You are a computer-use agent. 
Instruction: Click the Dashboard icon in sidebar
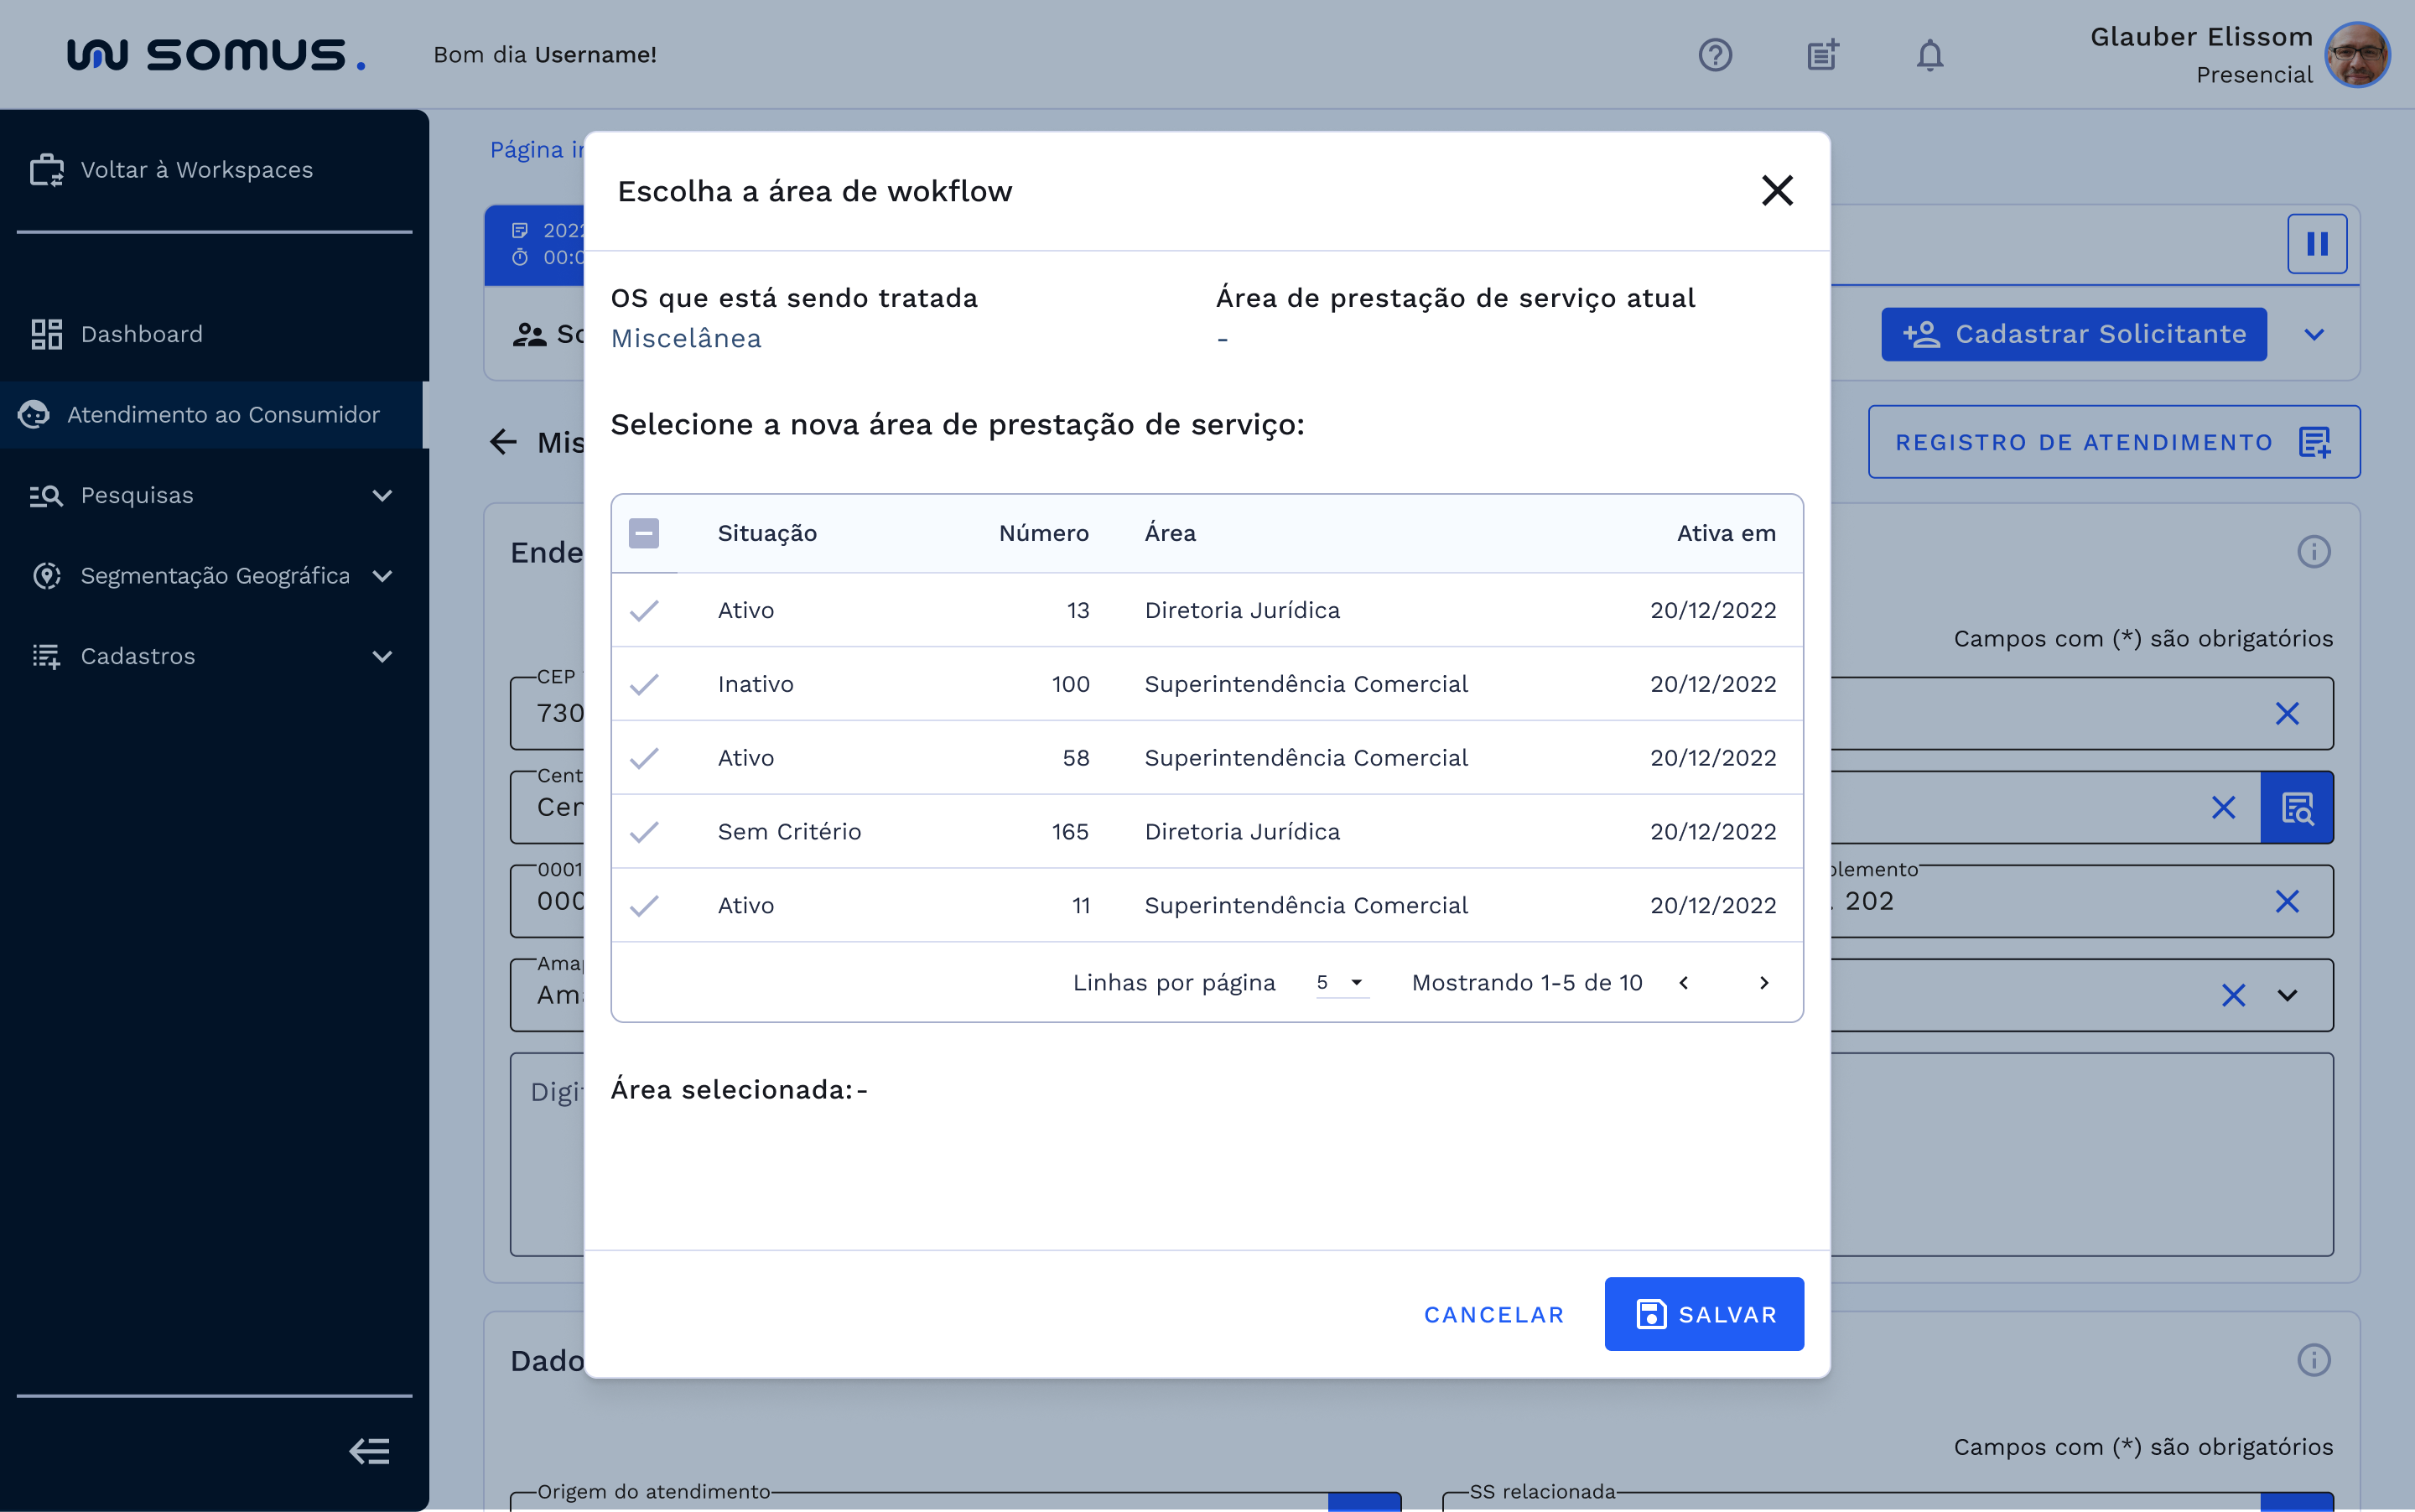coord(46,334)
